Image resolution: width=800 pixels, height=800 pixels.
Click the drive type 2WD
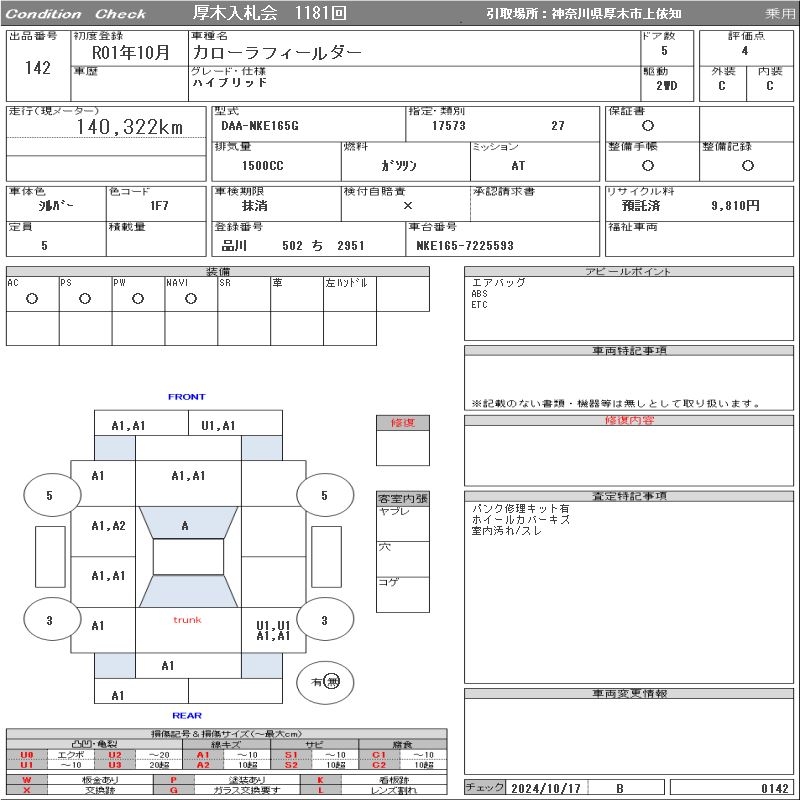[x=667, y=86]
